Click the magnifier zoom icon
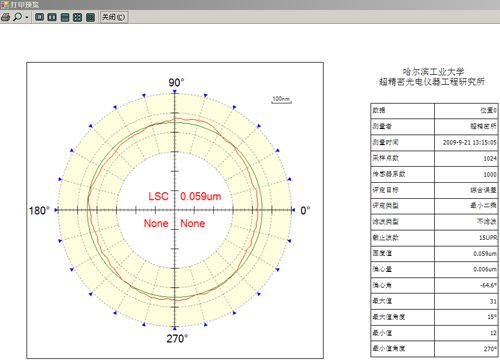Image resolution: width=500 pixels, height=360 pixels. (x=17, y=17)
